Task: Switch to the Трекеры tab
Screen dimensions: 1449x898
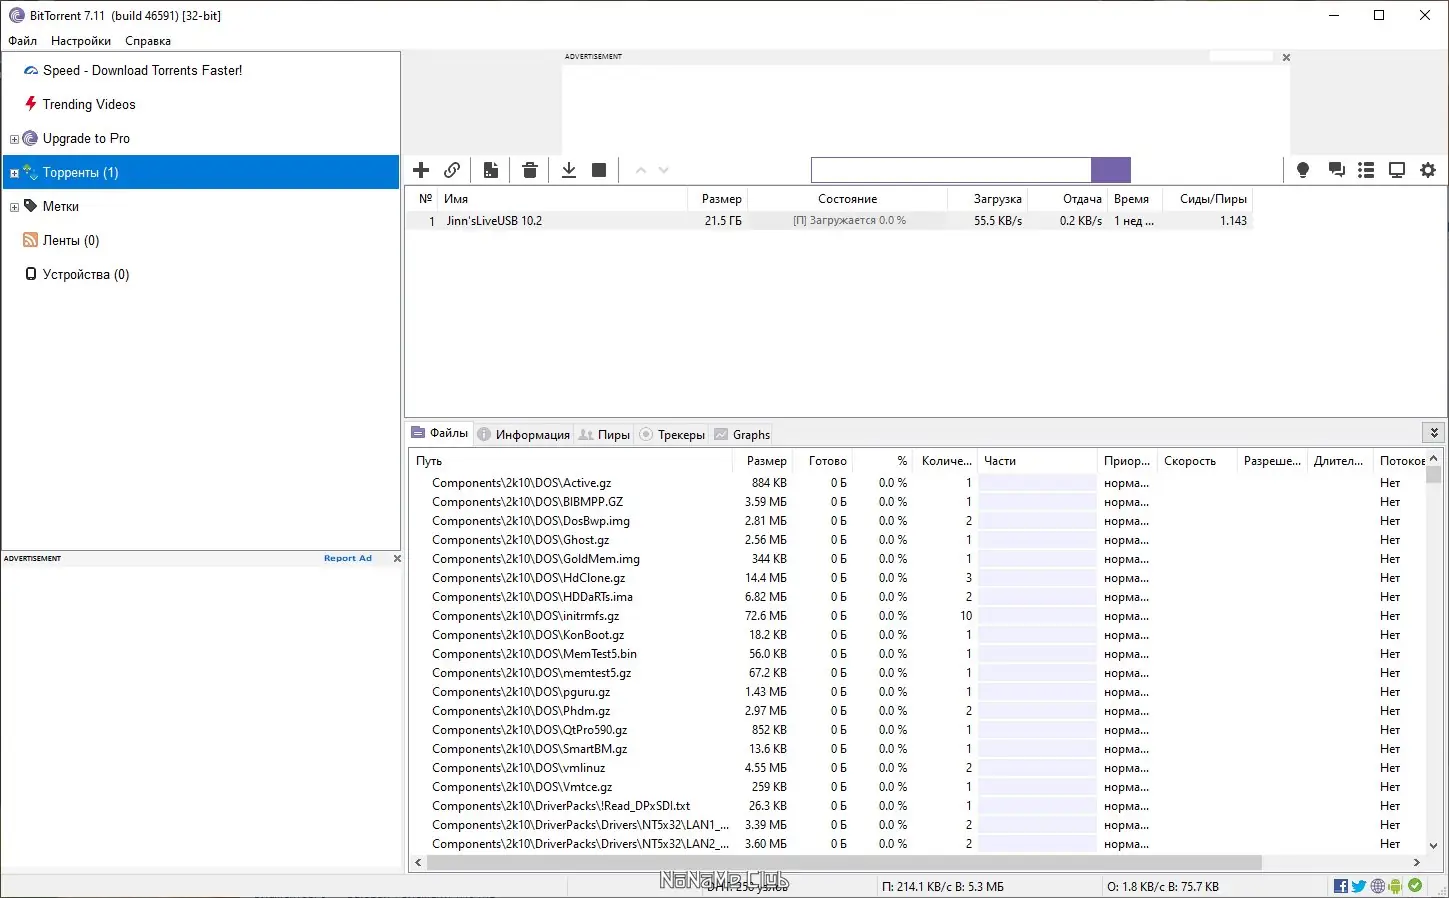Action: click(672, 434)
